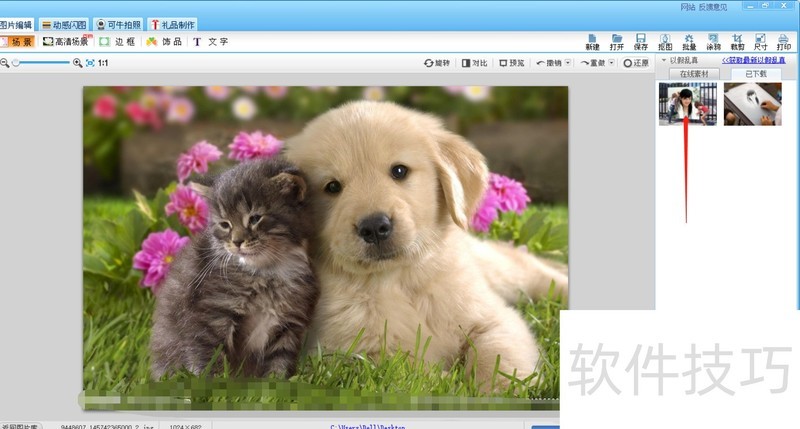
Task: Fit image to window icon
Action: point(90,63)
